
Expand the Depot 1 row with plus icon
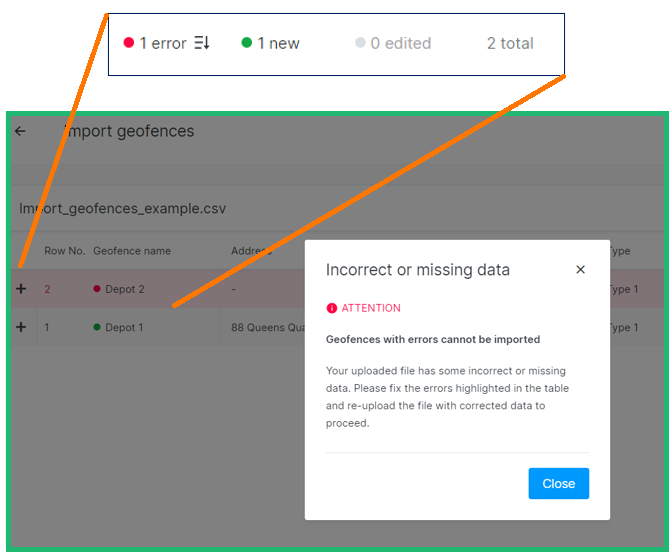[x=21, y=328]
